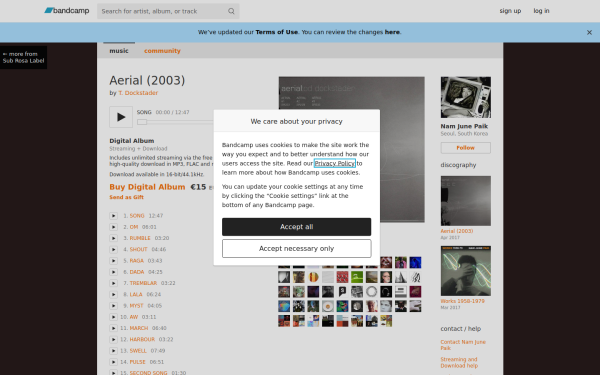The image size is (600, 375).
Task: Click 'here' to review changes
Action: [392, 32]
